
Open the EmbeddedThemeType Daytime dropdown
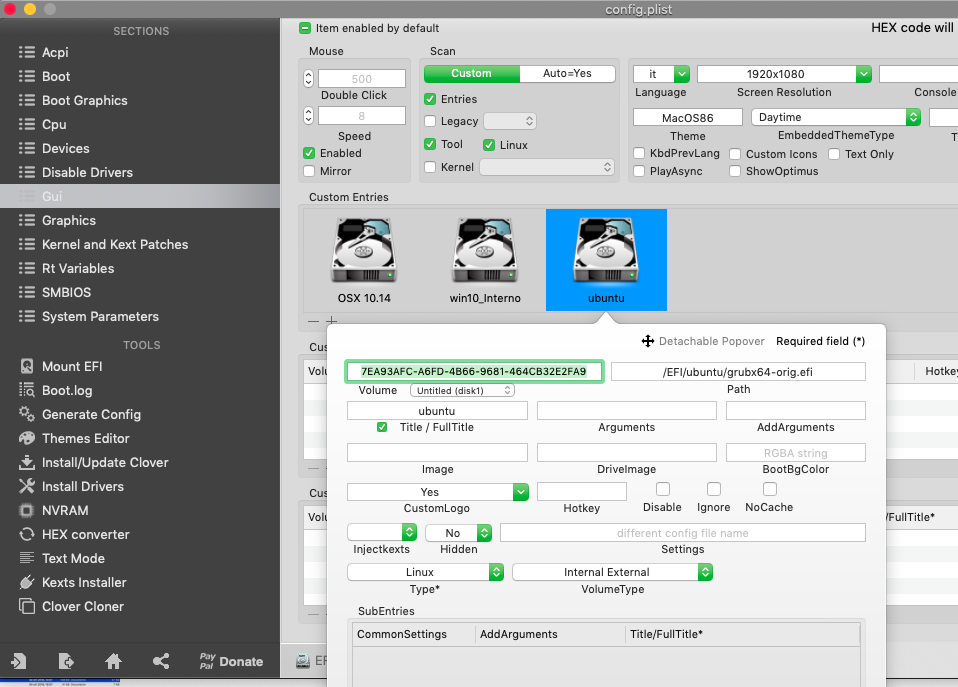point(836,117)
